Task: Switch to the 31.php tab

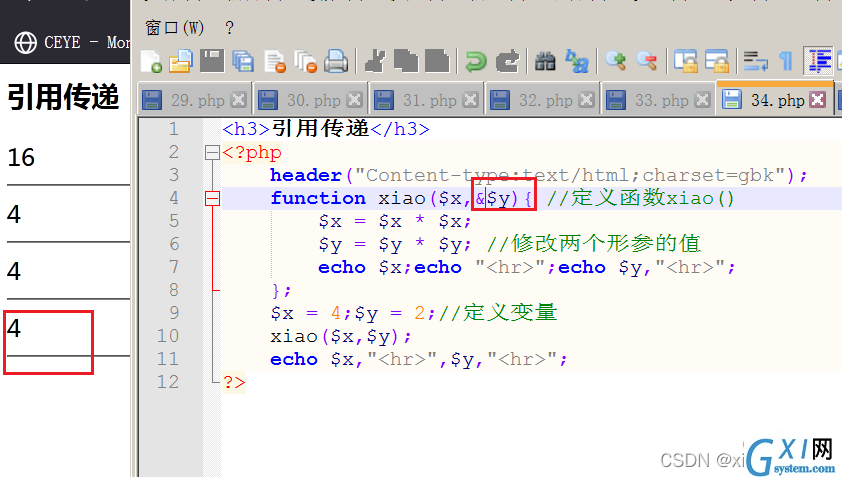Action: coord(426,100)
